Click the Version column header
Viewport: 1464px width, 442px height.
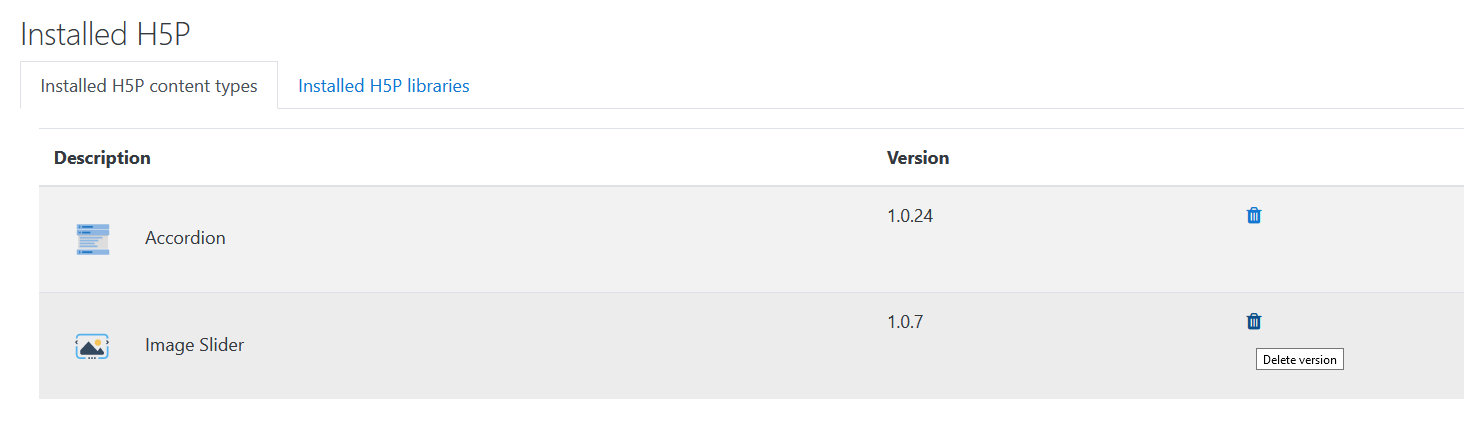(918, 158)
